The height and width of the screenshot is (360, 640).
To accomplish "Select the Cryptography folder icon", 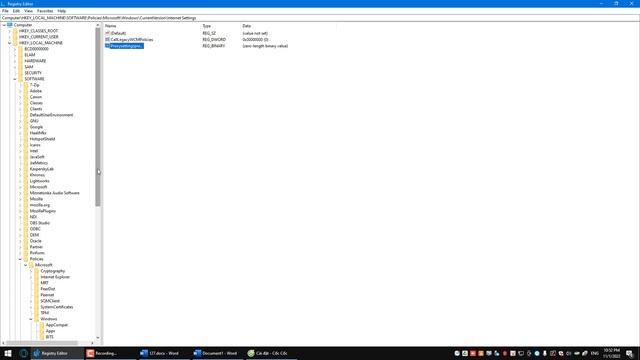I will click(36, 271).
